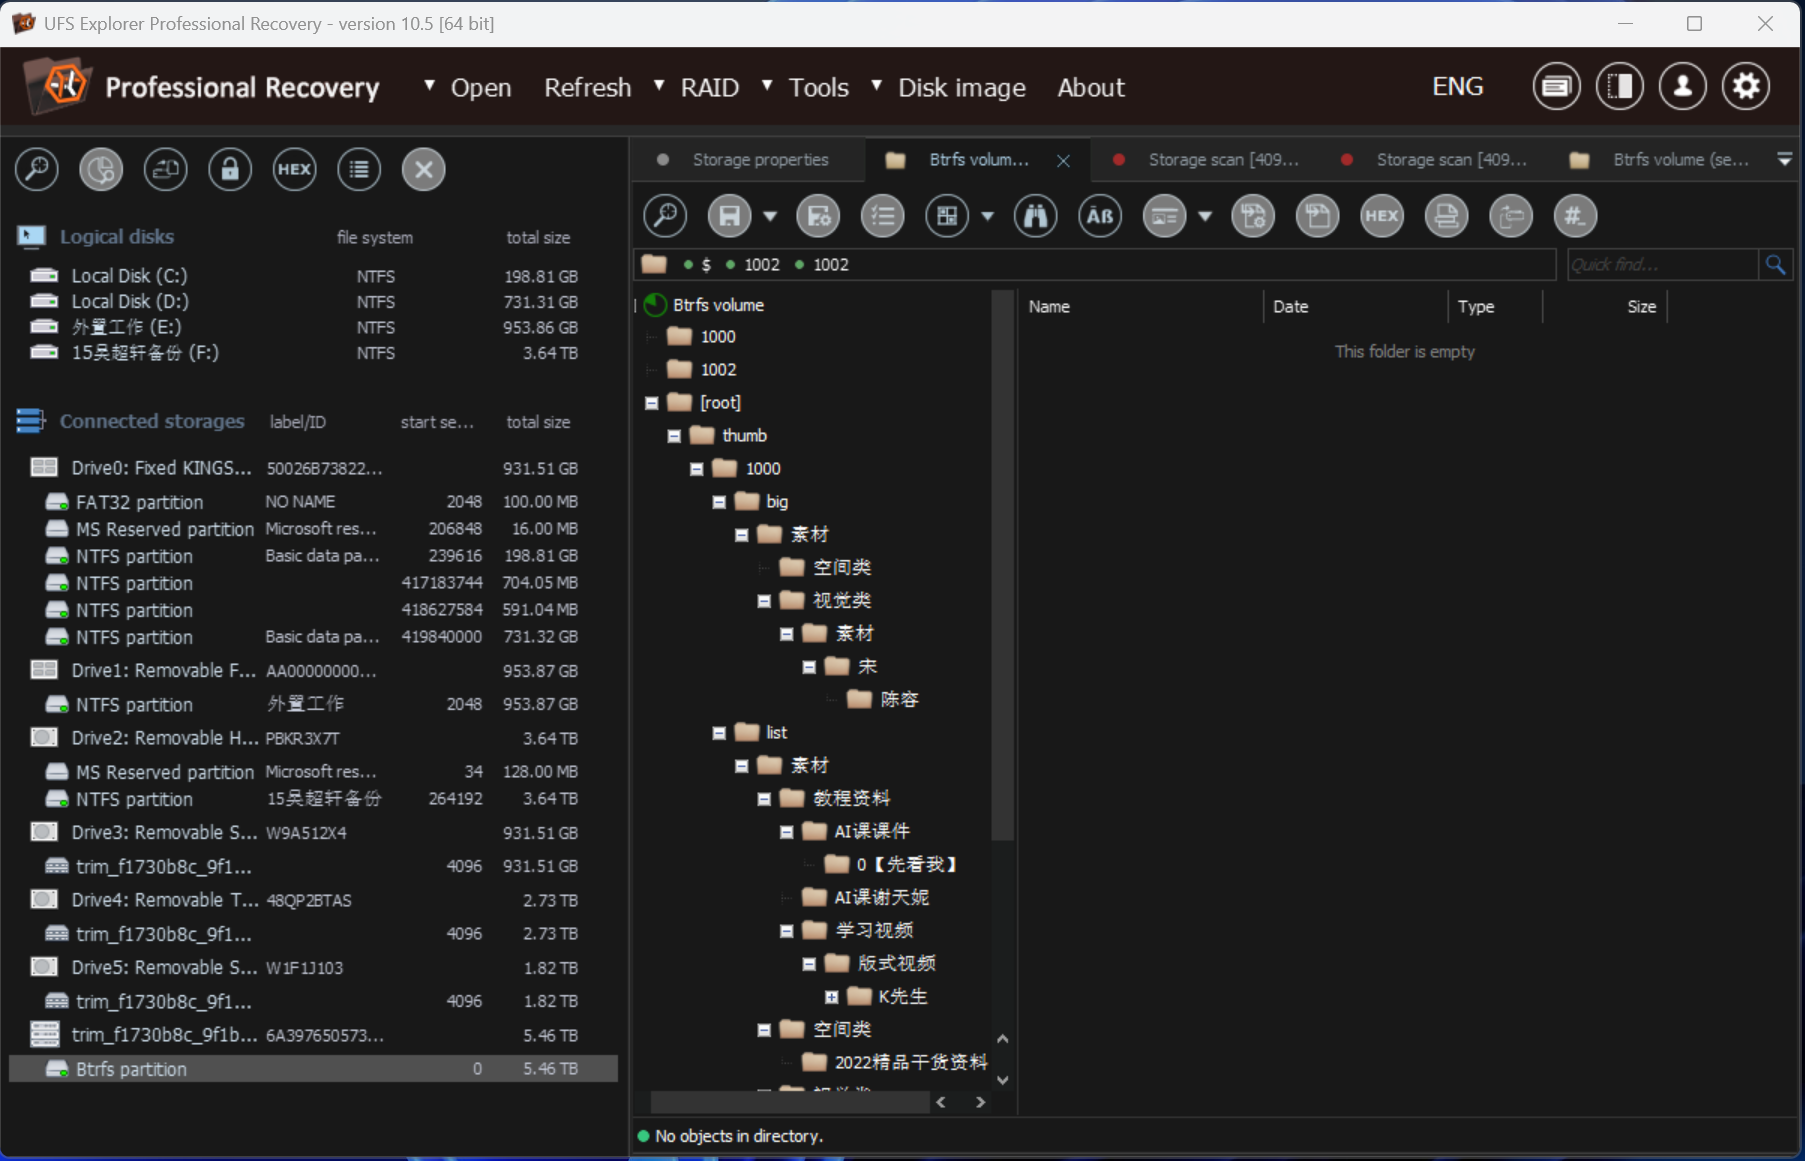Expand the K先生 folder node
Image resolution: width=1805 pixels, height=1161 pixels.
[831, 997]
